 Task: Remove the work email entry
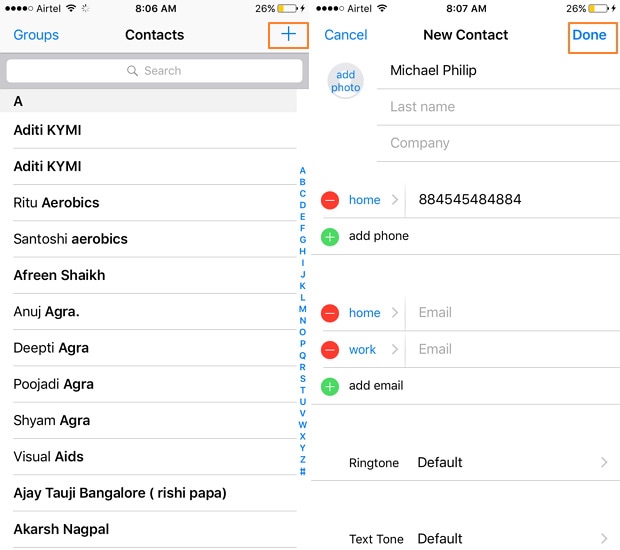(x=330, y=350)
